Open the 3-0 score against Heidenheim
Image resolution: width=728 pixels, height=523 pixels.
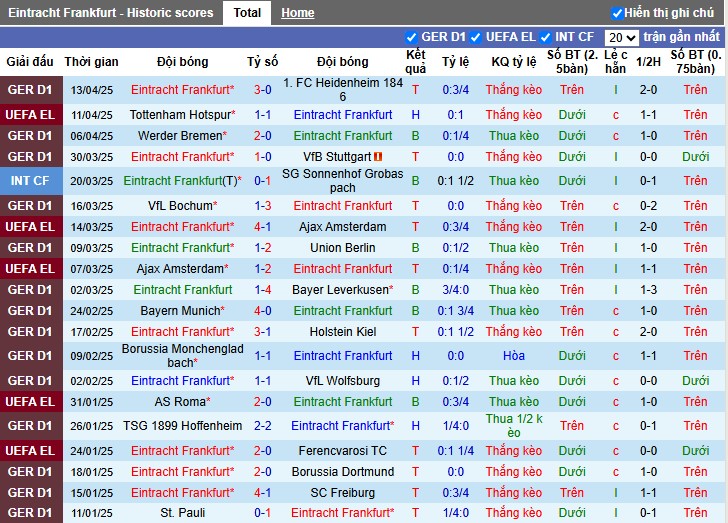click(x=262, y=90)
